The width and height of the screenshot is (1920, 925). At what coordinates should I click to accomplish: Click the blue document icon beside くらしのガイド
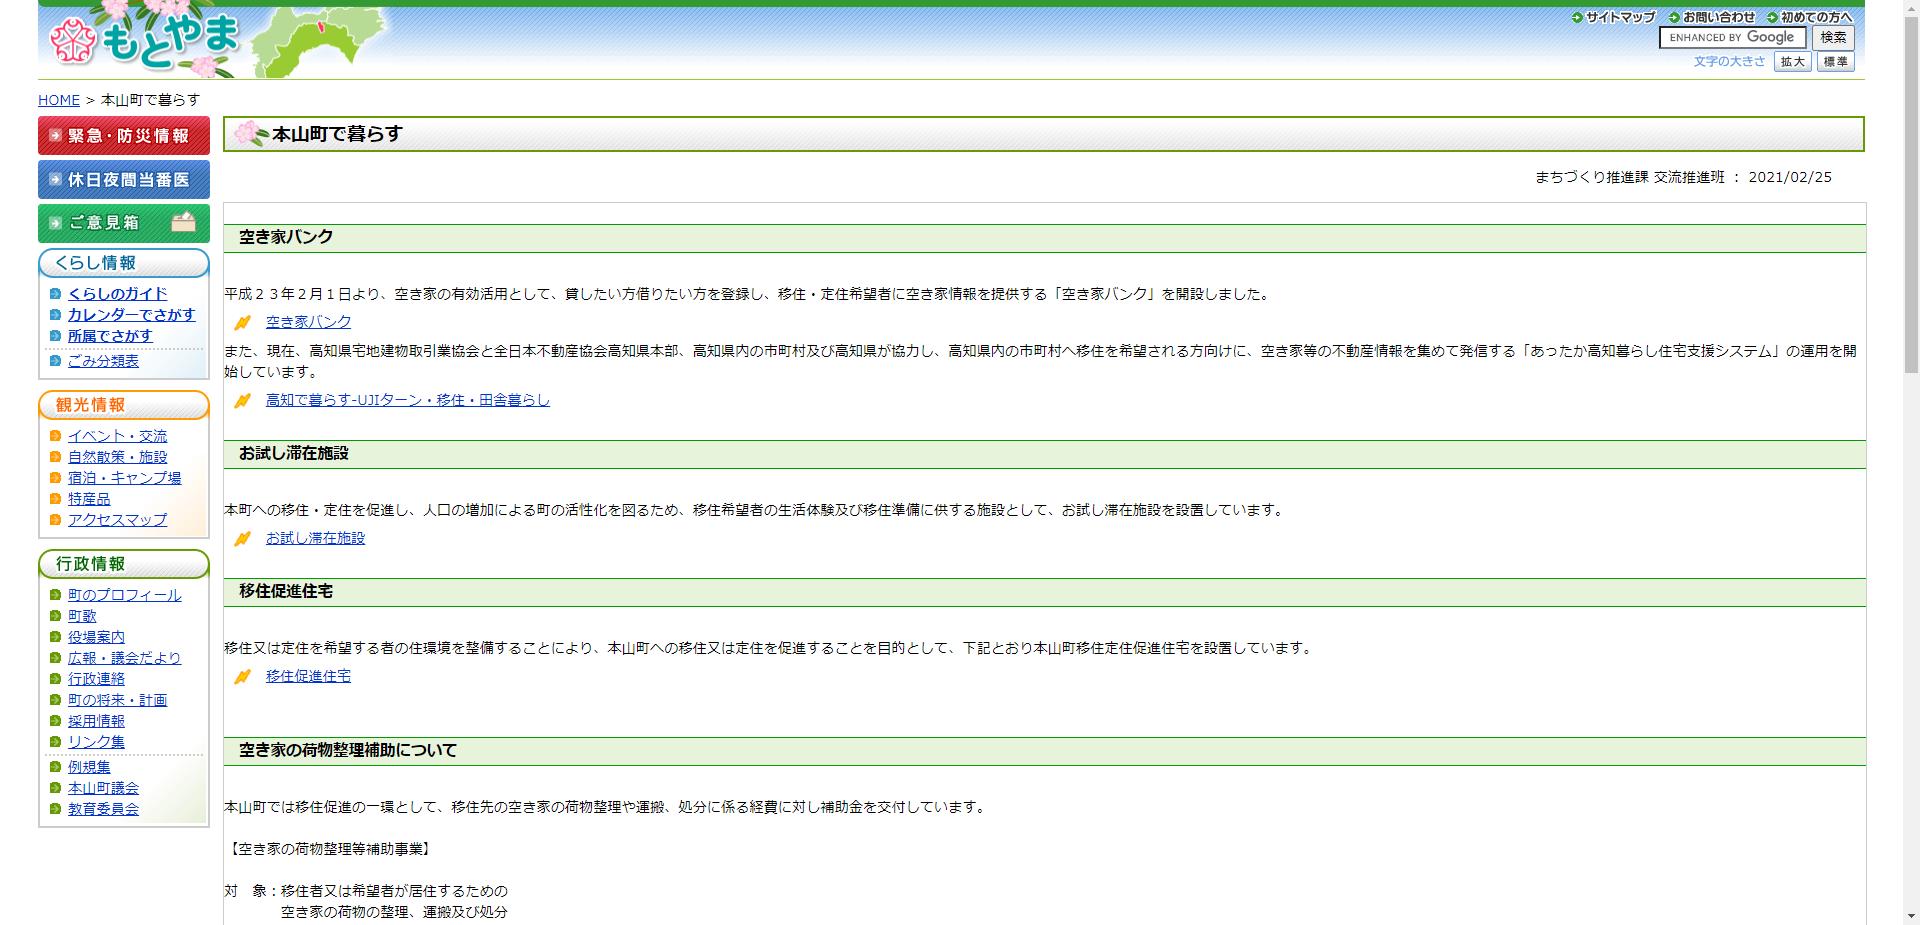click(56, 294)
